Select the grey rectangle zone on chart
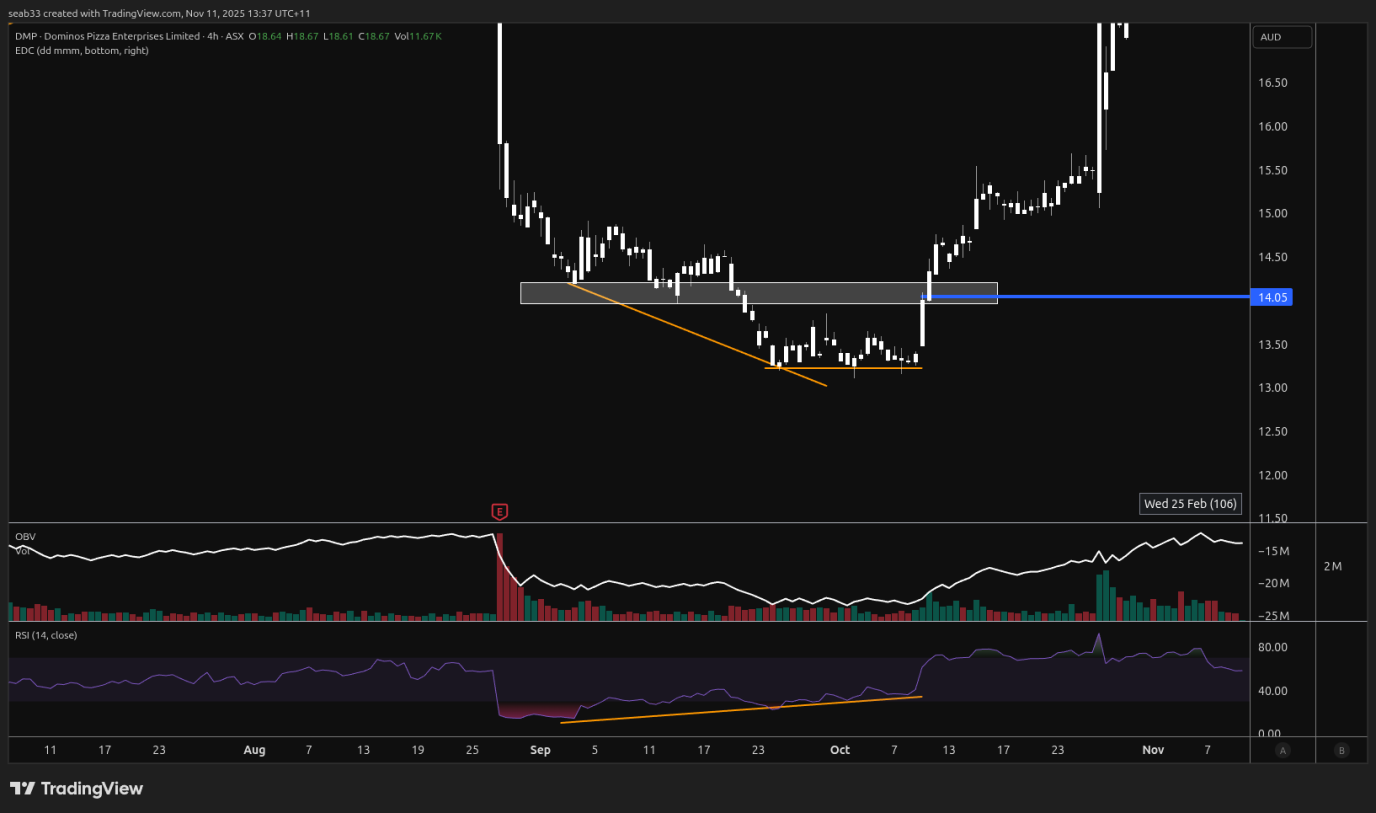This screenshot has height=813, width=1376. (x=620, y=293)
